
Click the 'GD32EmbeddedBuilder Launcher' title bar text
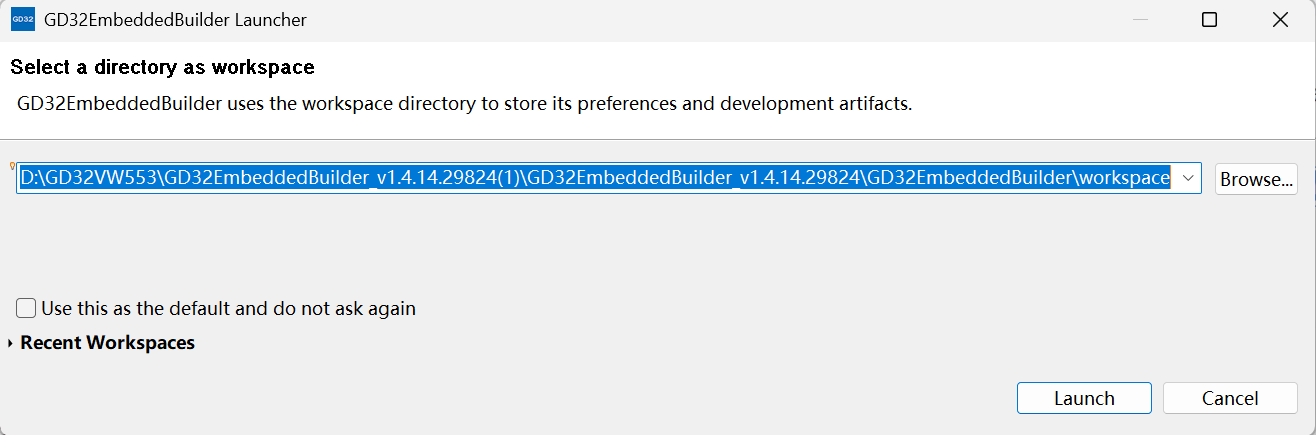click(176, 19)
